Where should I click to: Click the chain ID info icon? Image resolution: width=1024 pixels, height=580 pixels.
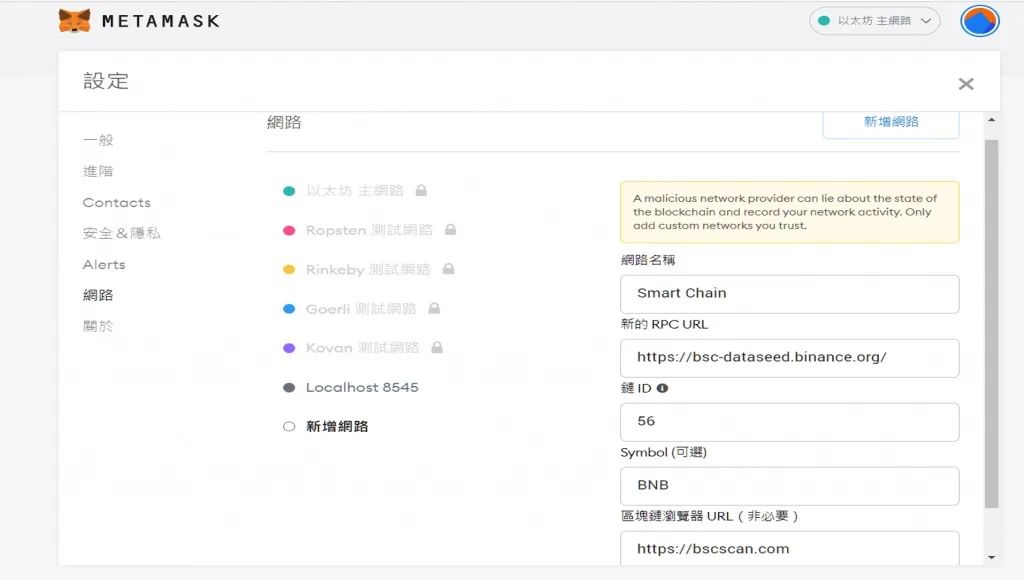662,388
